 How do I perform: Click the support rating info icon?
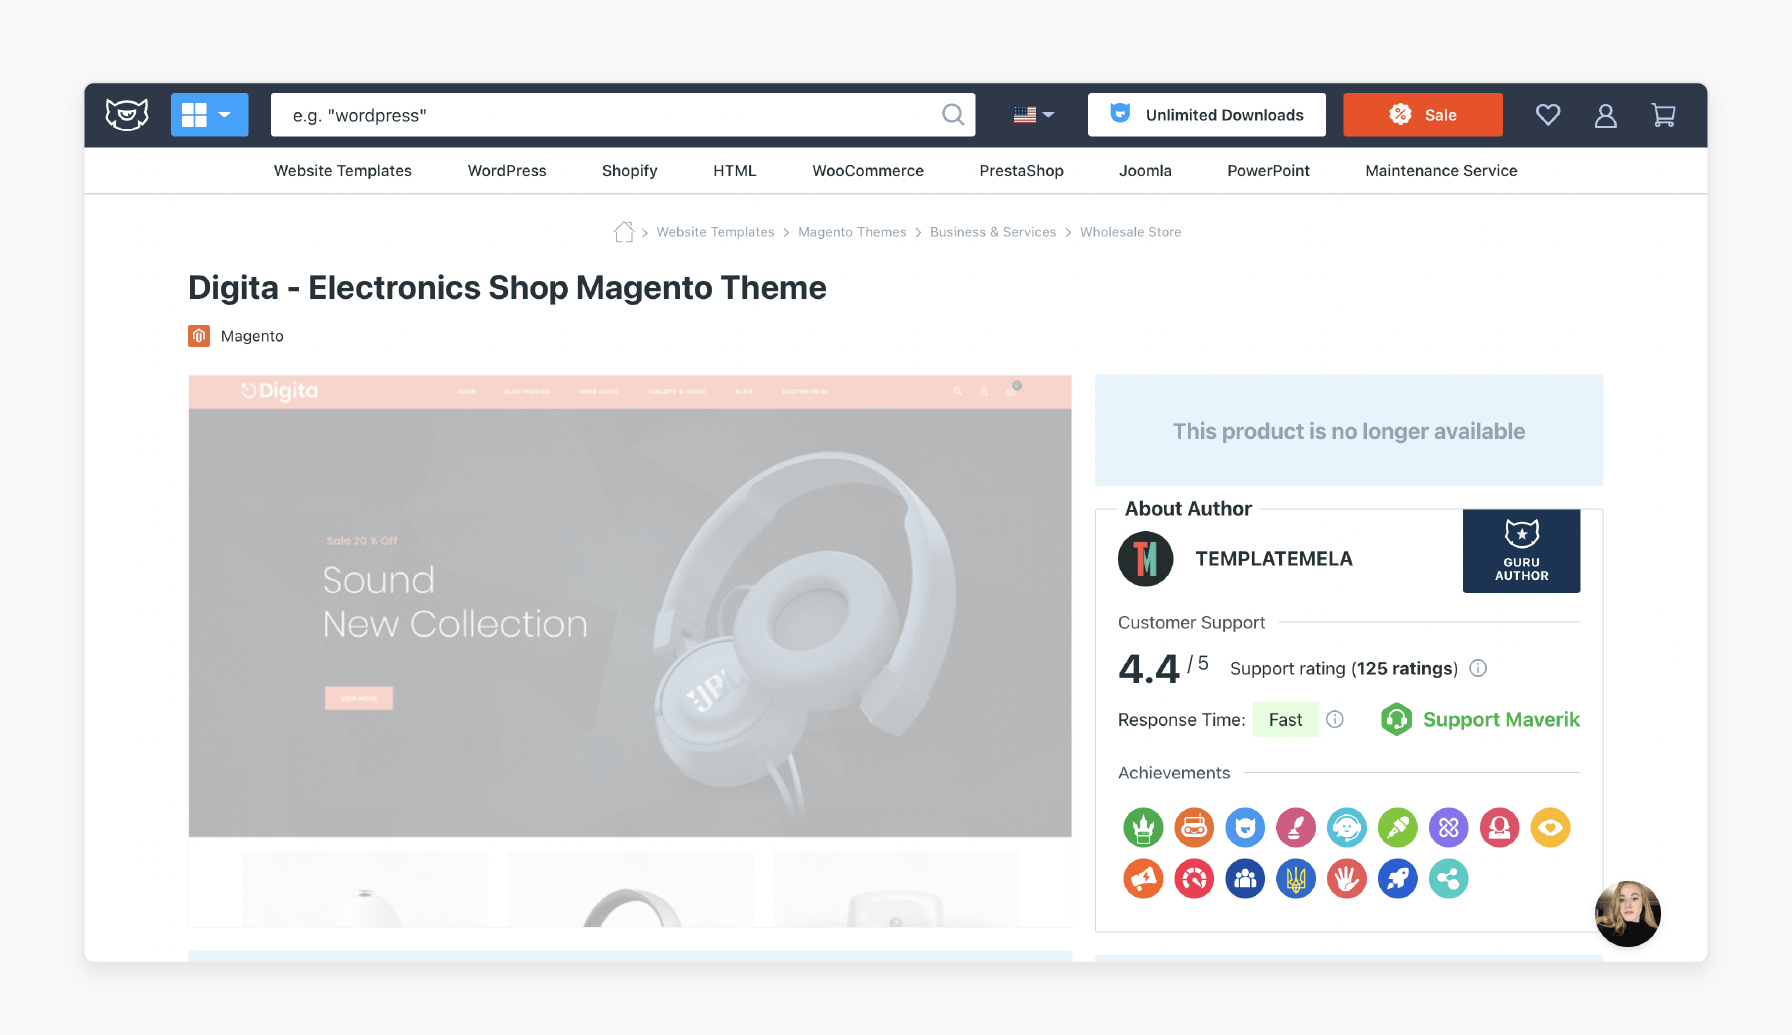tap(1478, 668)
